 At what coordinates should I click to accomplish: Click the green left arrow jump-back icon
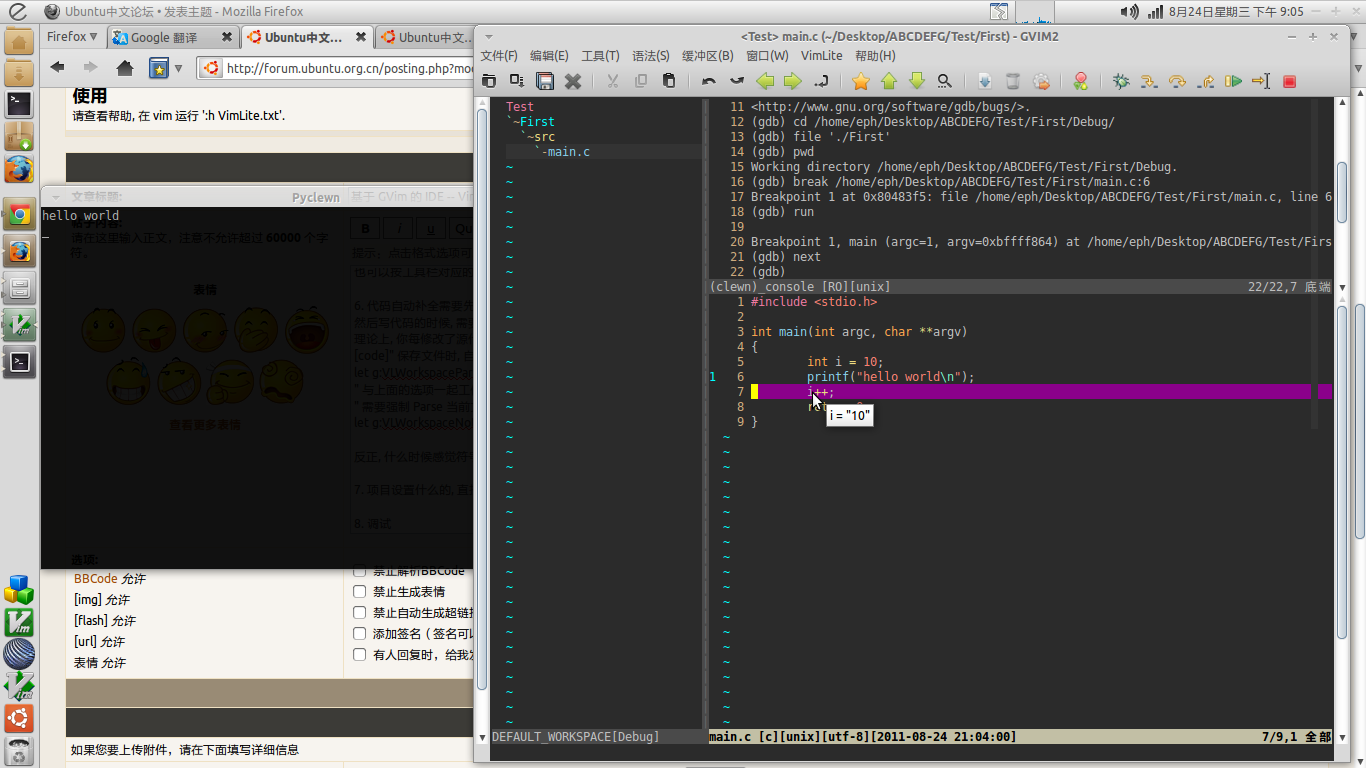pyautogui.click(x=765, y=81)
